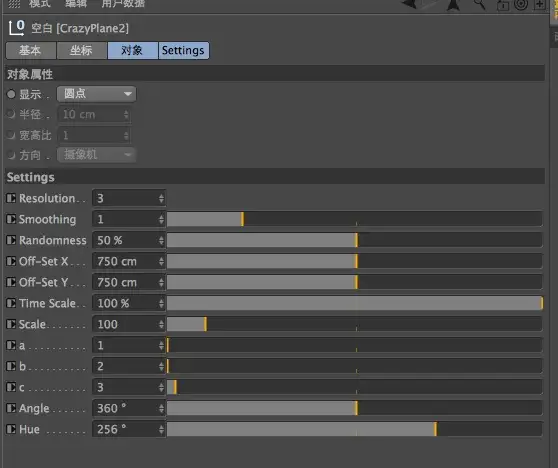This screenshot has width=558, height=468.
Task: Click the keyframe icon next to Off-Set Y
Action: 11,282
